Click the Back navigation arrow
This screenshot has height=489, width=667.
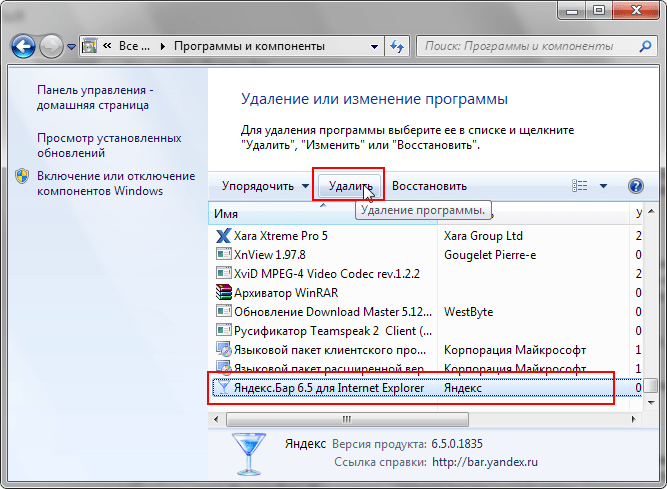pyautogui.click(x=23, y=46)
